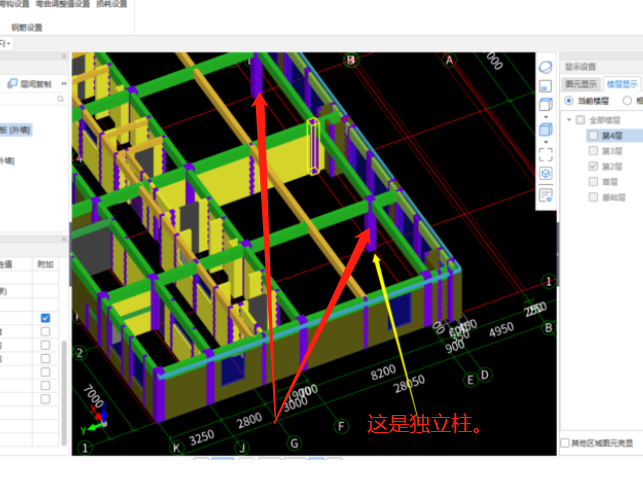Click the 层间复制 copy icon button
Image resolution: width=643 pixels, height=482 pixels.
click(14, 84)
